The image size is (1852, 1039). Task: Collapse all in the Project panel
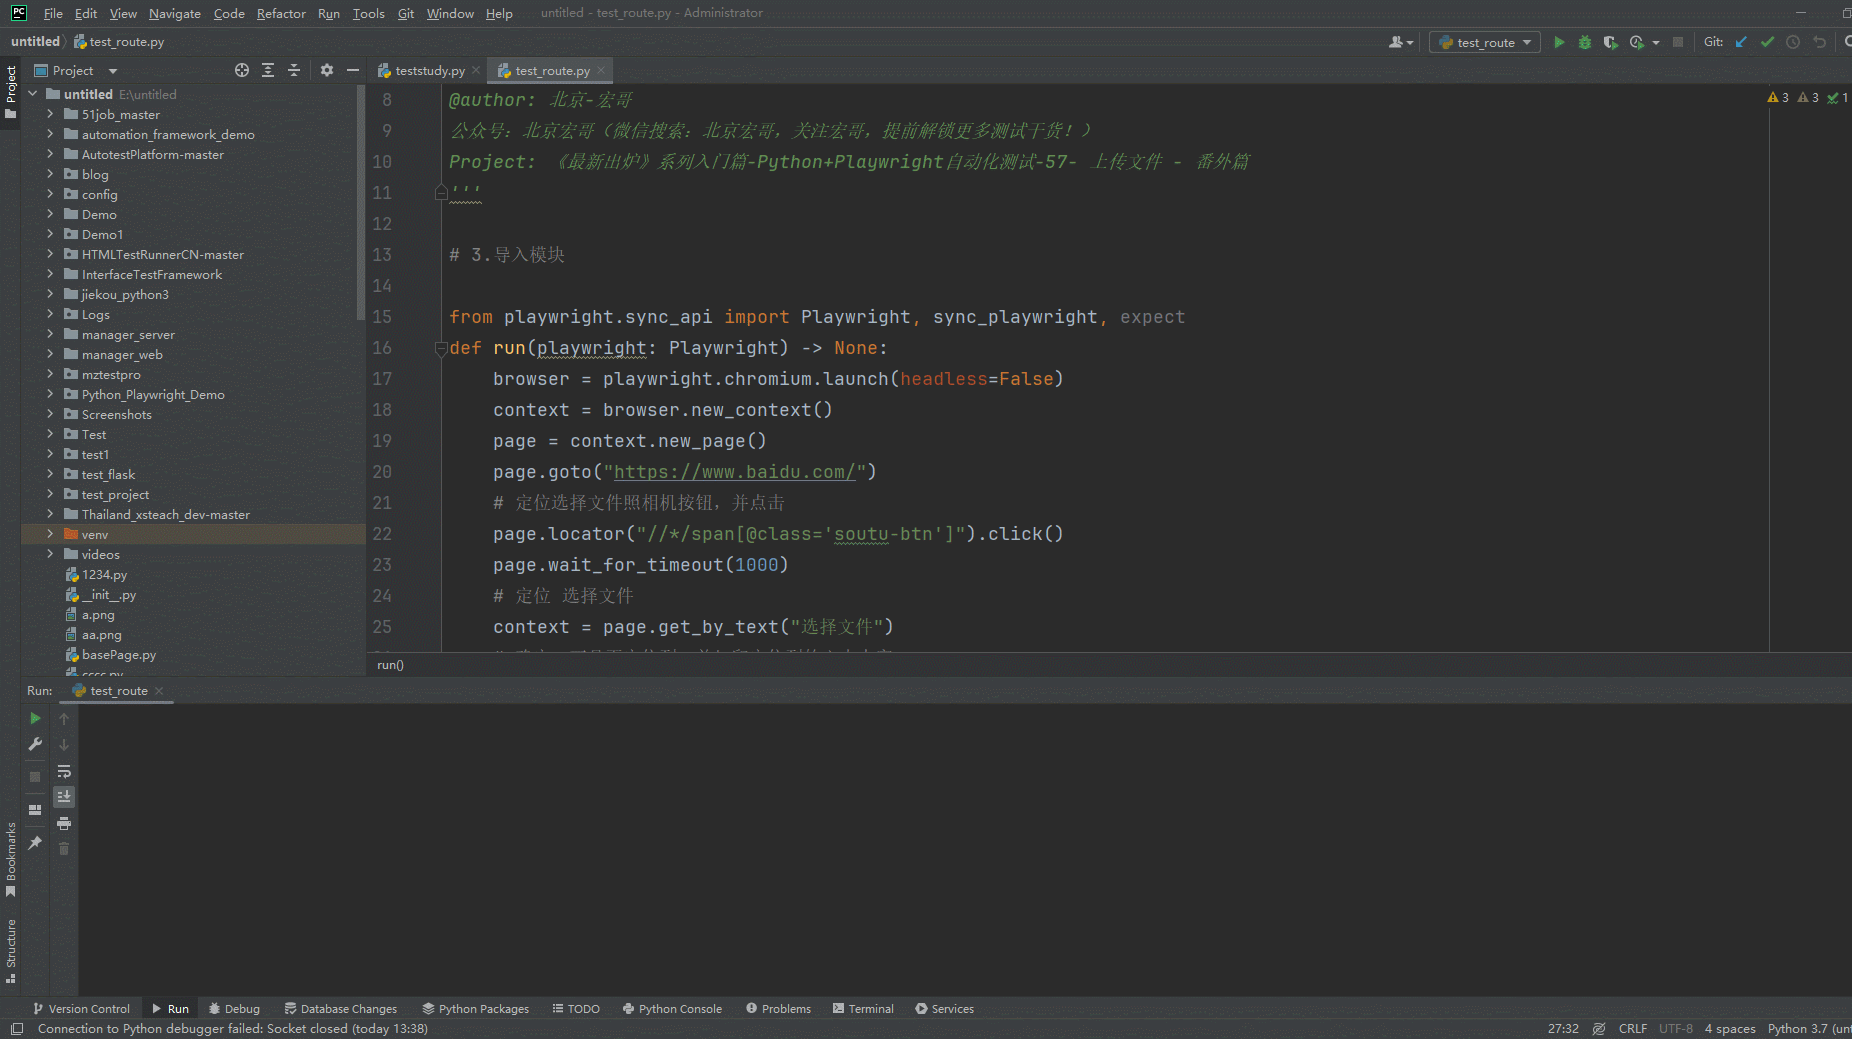(x=294, y=70)
